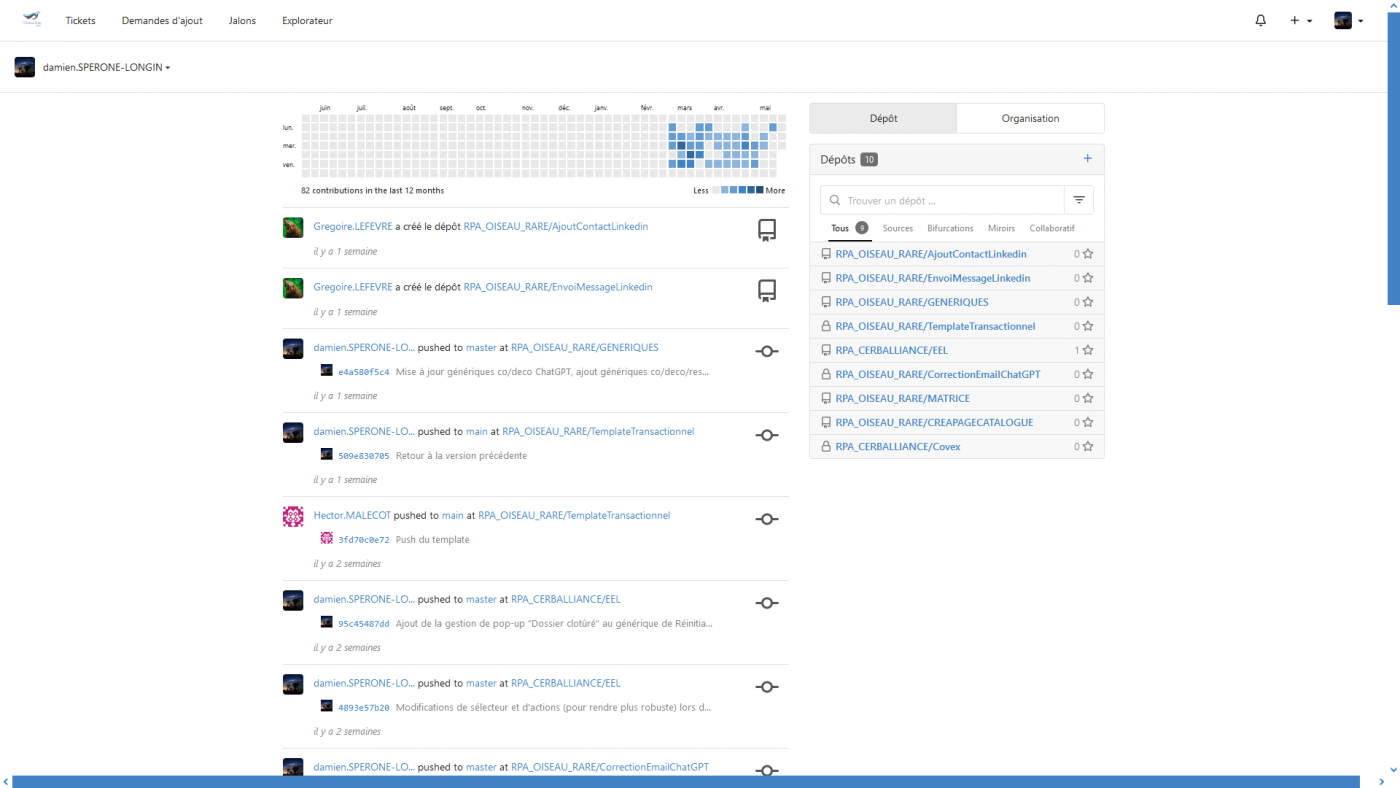Viewport: 1400px width, 788px height.
Task: Open the repository filter icon beside the search box
Action: [1079, 200]
